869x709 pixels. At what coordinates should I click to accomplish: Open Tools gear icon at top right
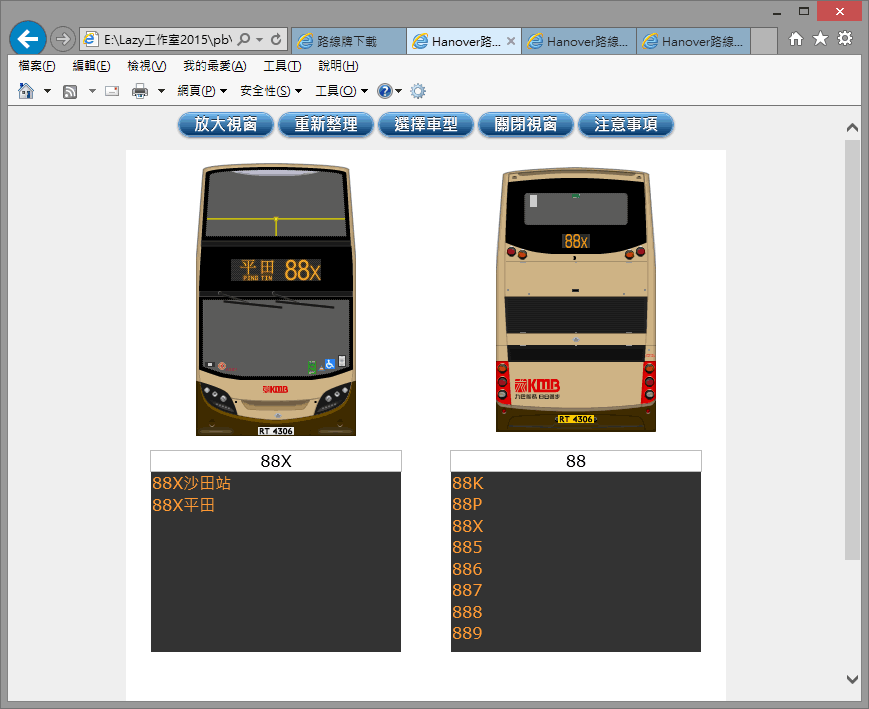point(845,39)
